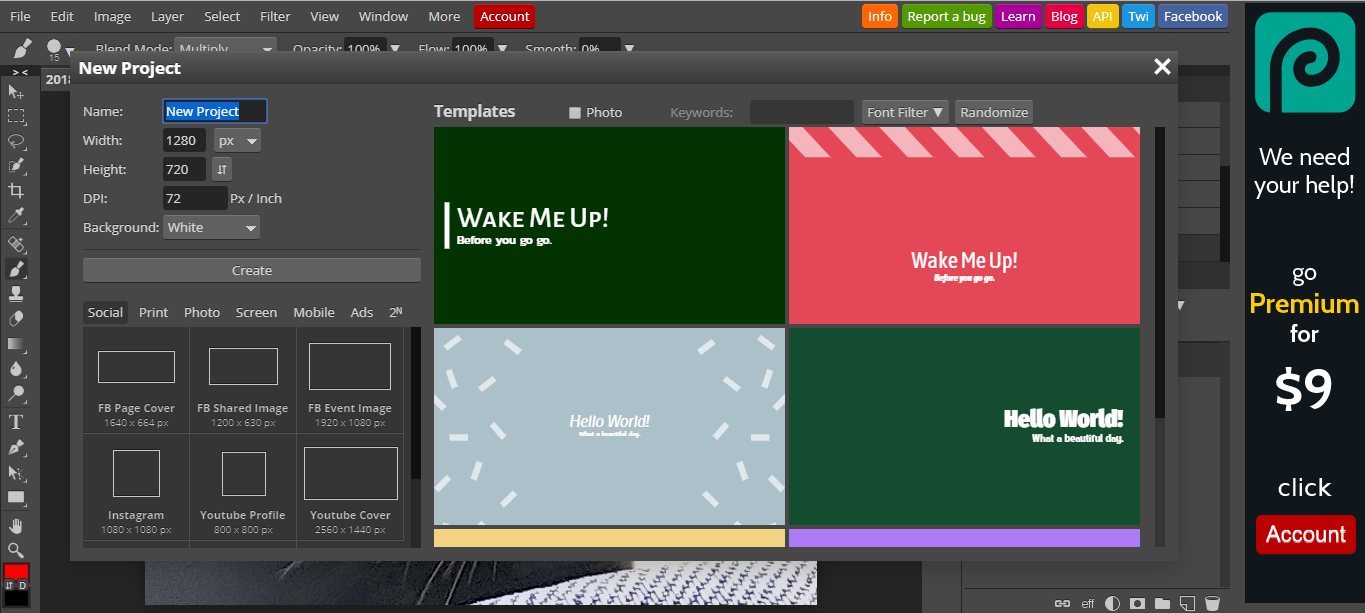Click the Randomize button
Screen dimensions: 1365x613
994,112
